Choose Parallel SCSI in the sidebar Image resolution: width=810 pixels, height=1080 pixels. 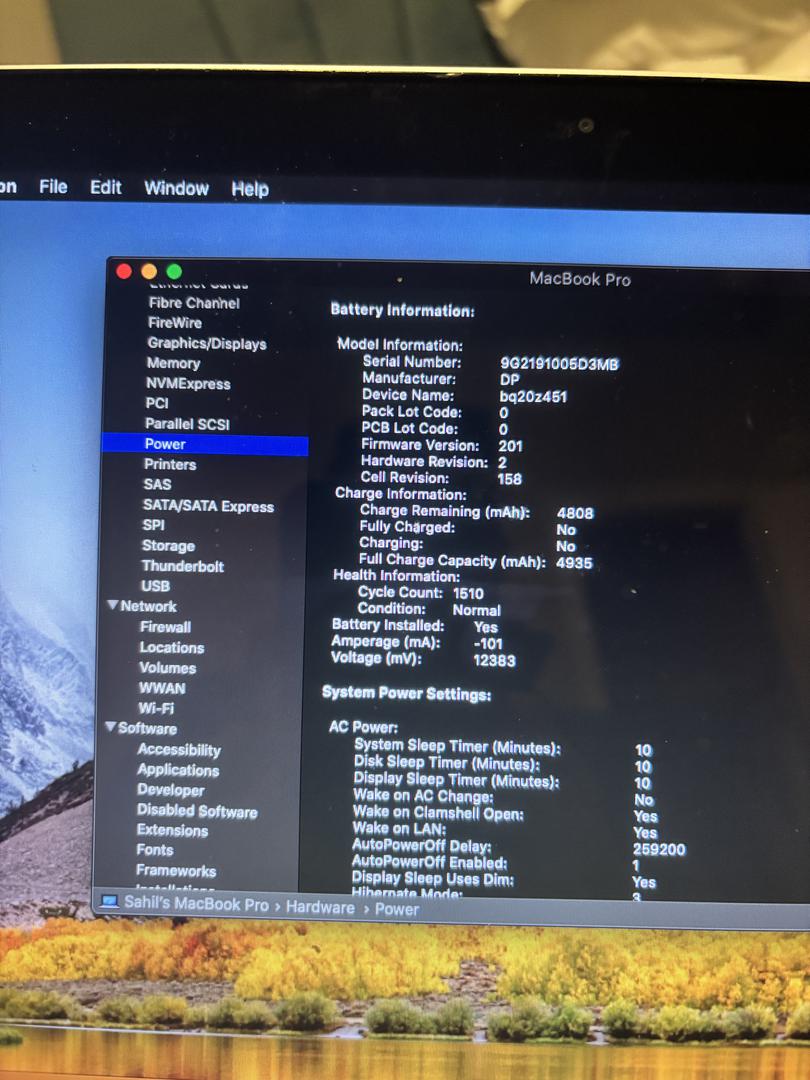[187, 424]
